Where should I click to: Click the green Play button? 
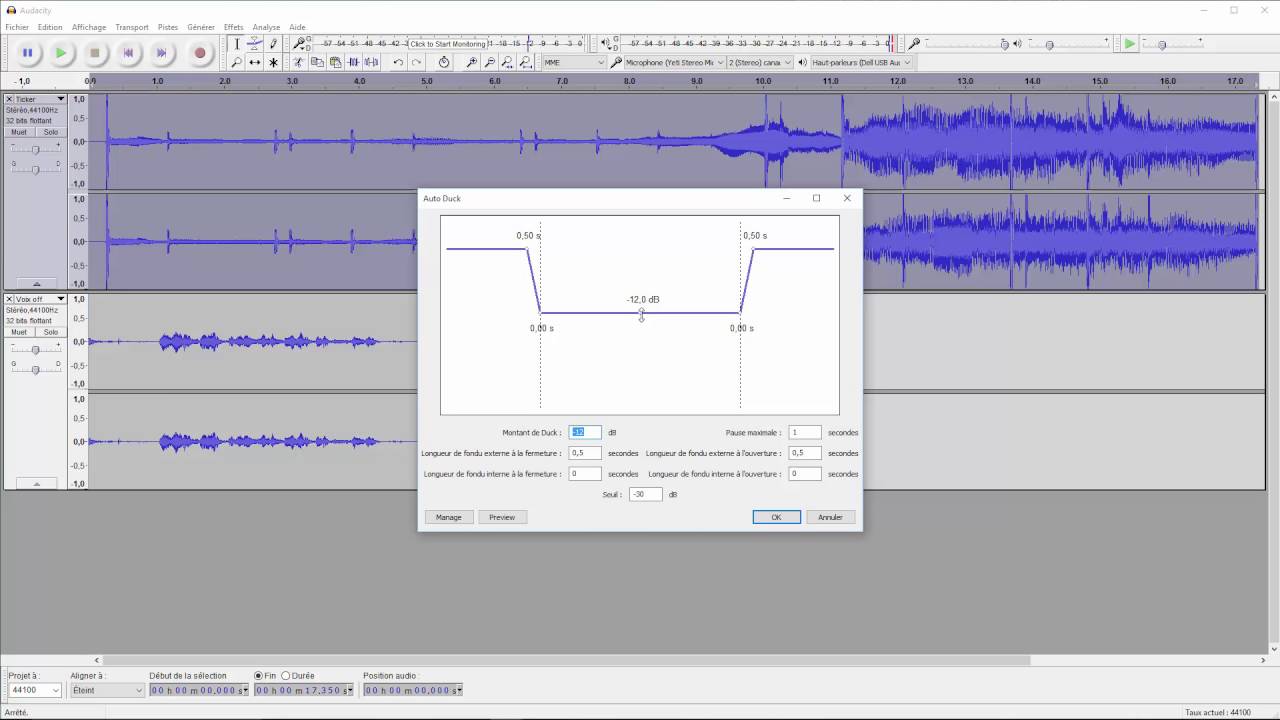pos(61,53)
